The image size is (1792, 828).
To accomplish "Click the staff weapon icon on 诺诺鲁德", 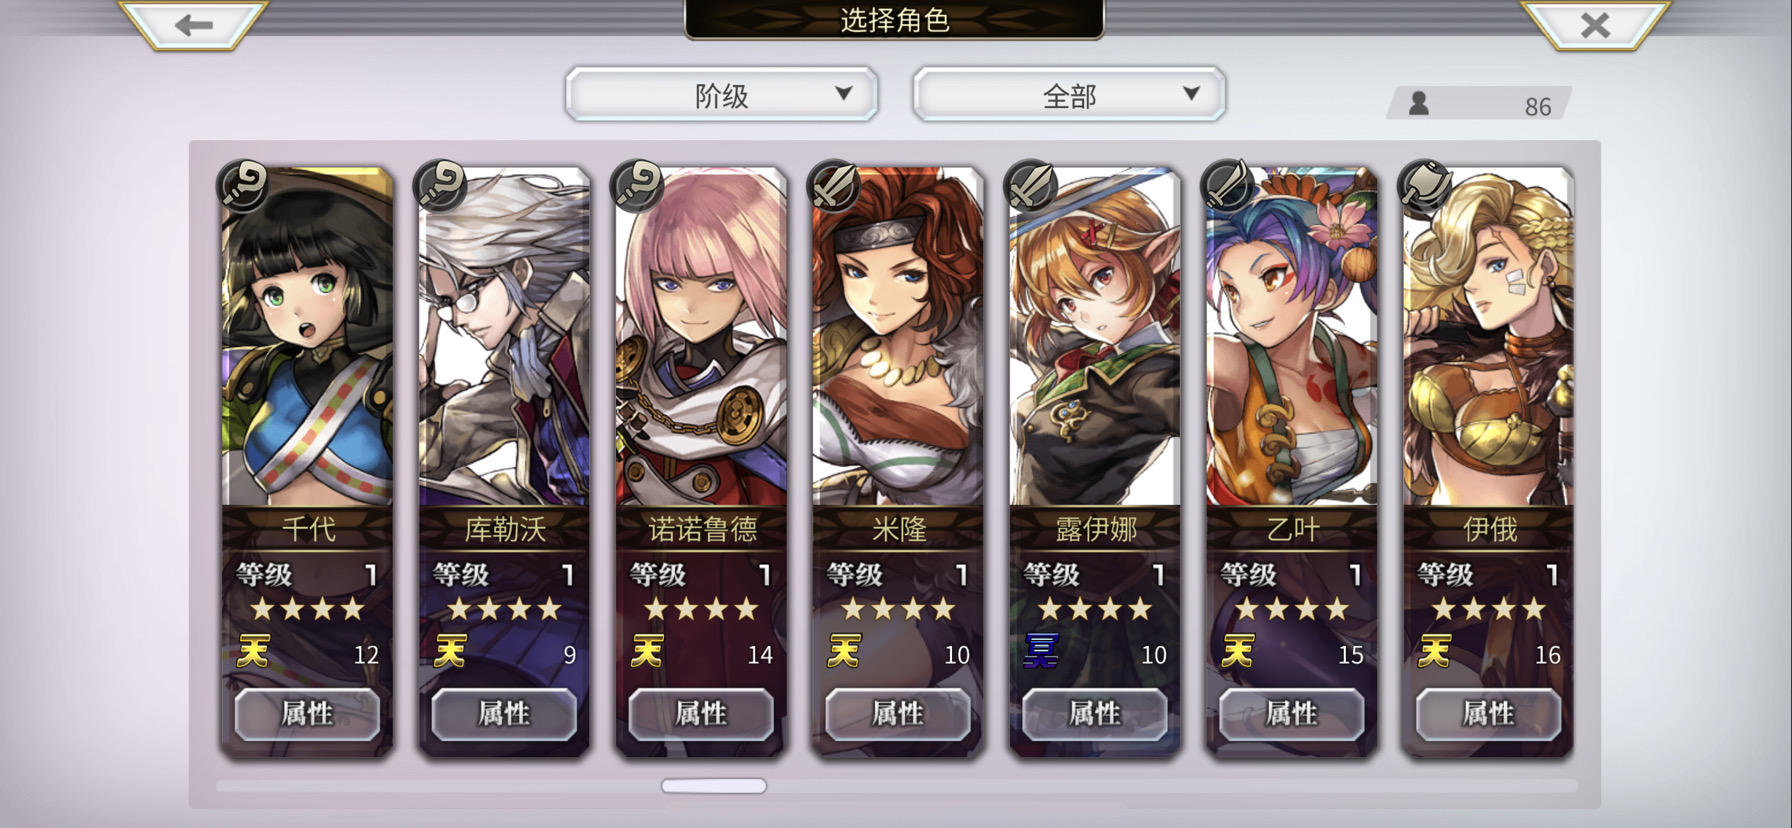I will pos(637,186).
